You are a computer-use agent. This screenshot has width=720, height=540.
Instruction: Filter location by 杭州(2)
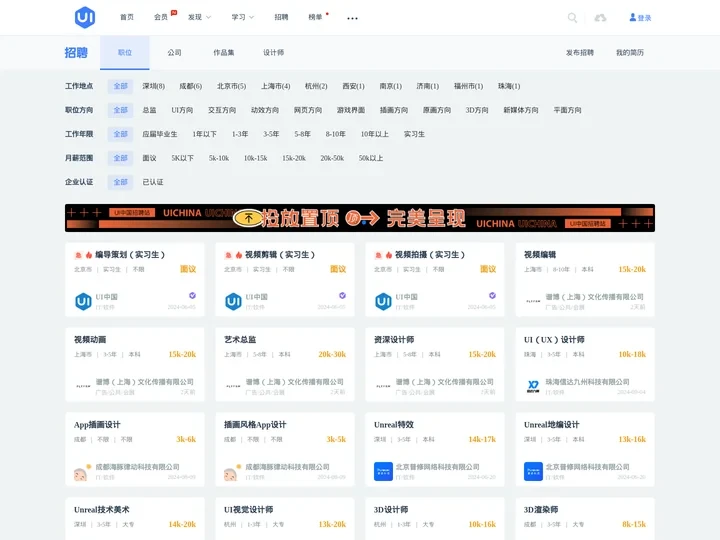tap(316, 86)
